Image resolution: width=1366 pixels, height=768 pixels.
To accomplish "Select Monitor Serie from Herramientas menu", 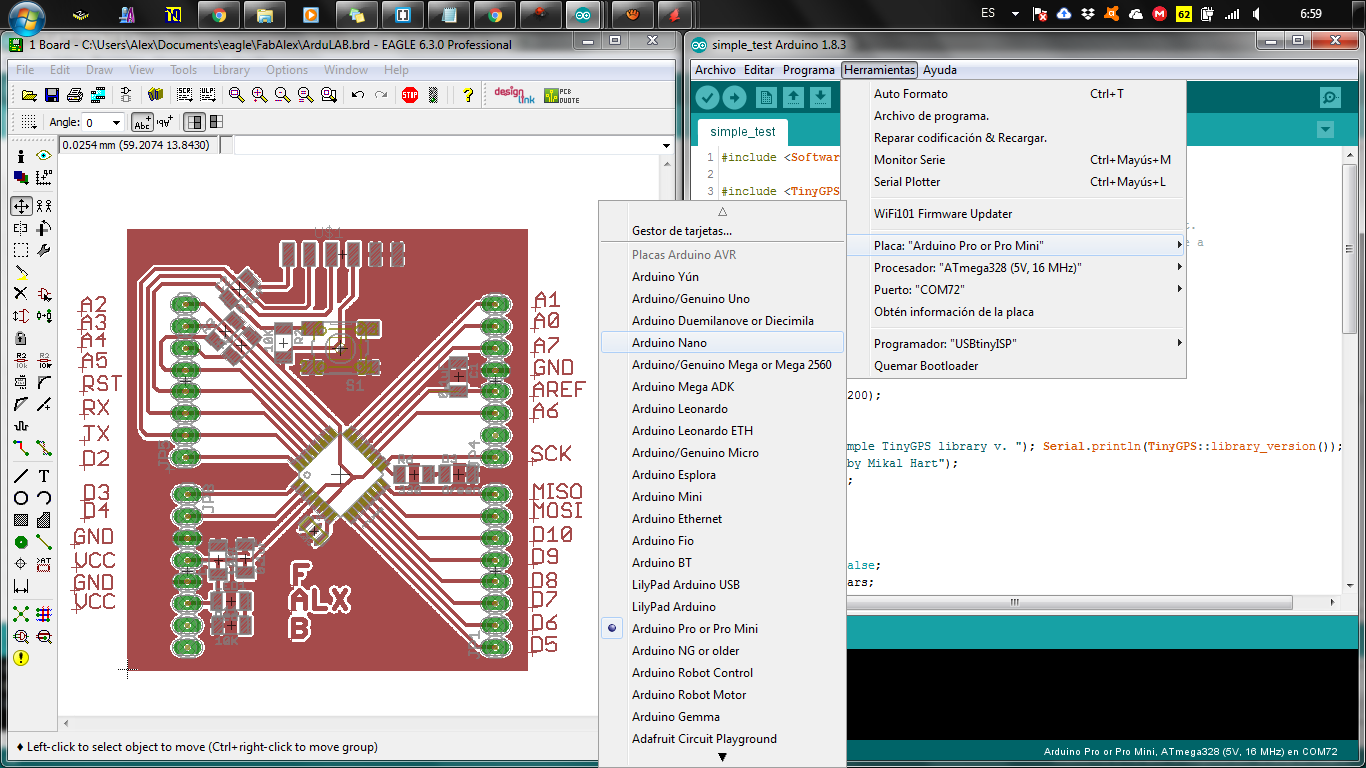I will [x=1014, y=159].
